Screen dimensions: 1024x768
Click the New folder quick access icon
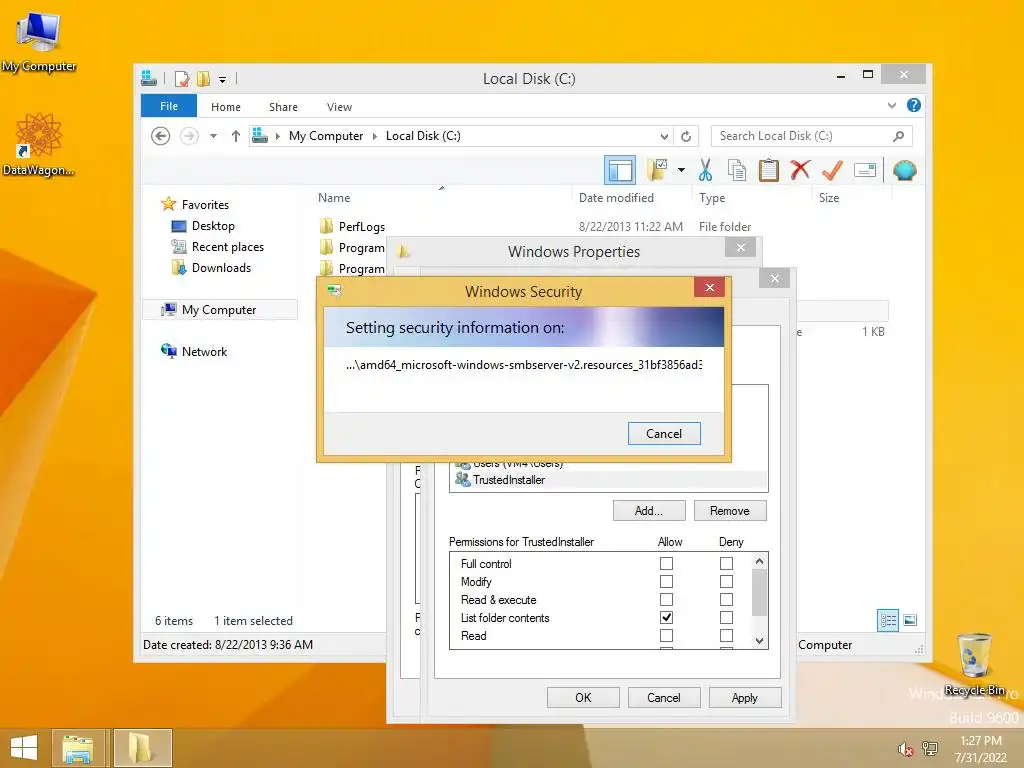point(204,79)
